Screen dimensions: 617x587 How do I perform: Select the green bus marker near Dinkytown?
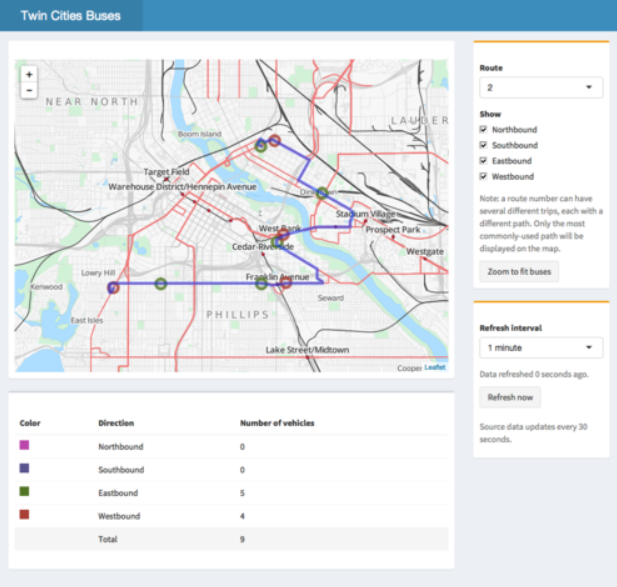[x=322, y=193]
